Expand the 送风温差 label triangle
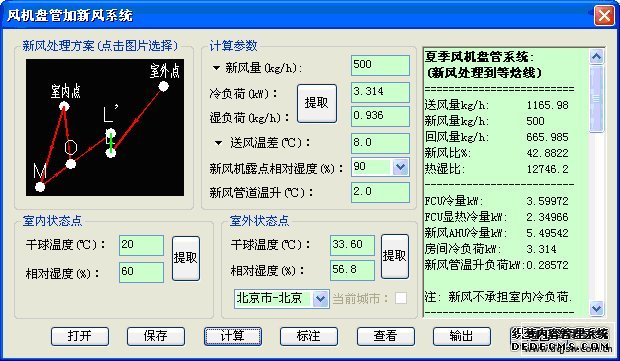The width and height of the screenshot is (620, 361). 218,143
